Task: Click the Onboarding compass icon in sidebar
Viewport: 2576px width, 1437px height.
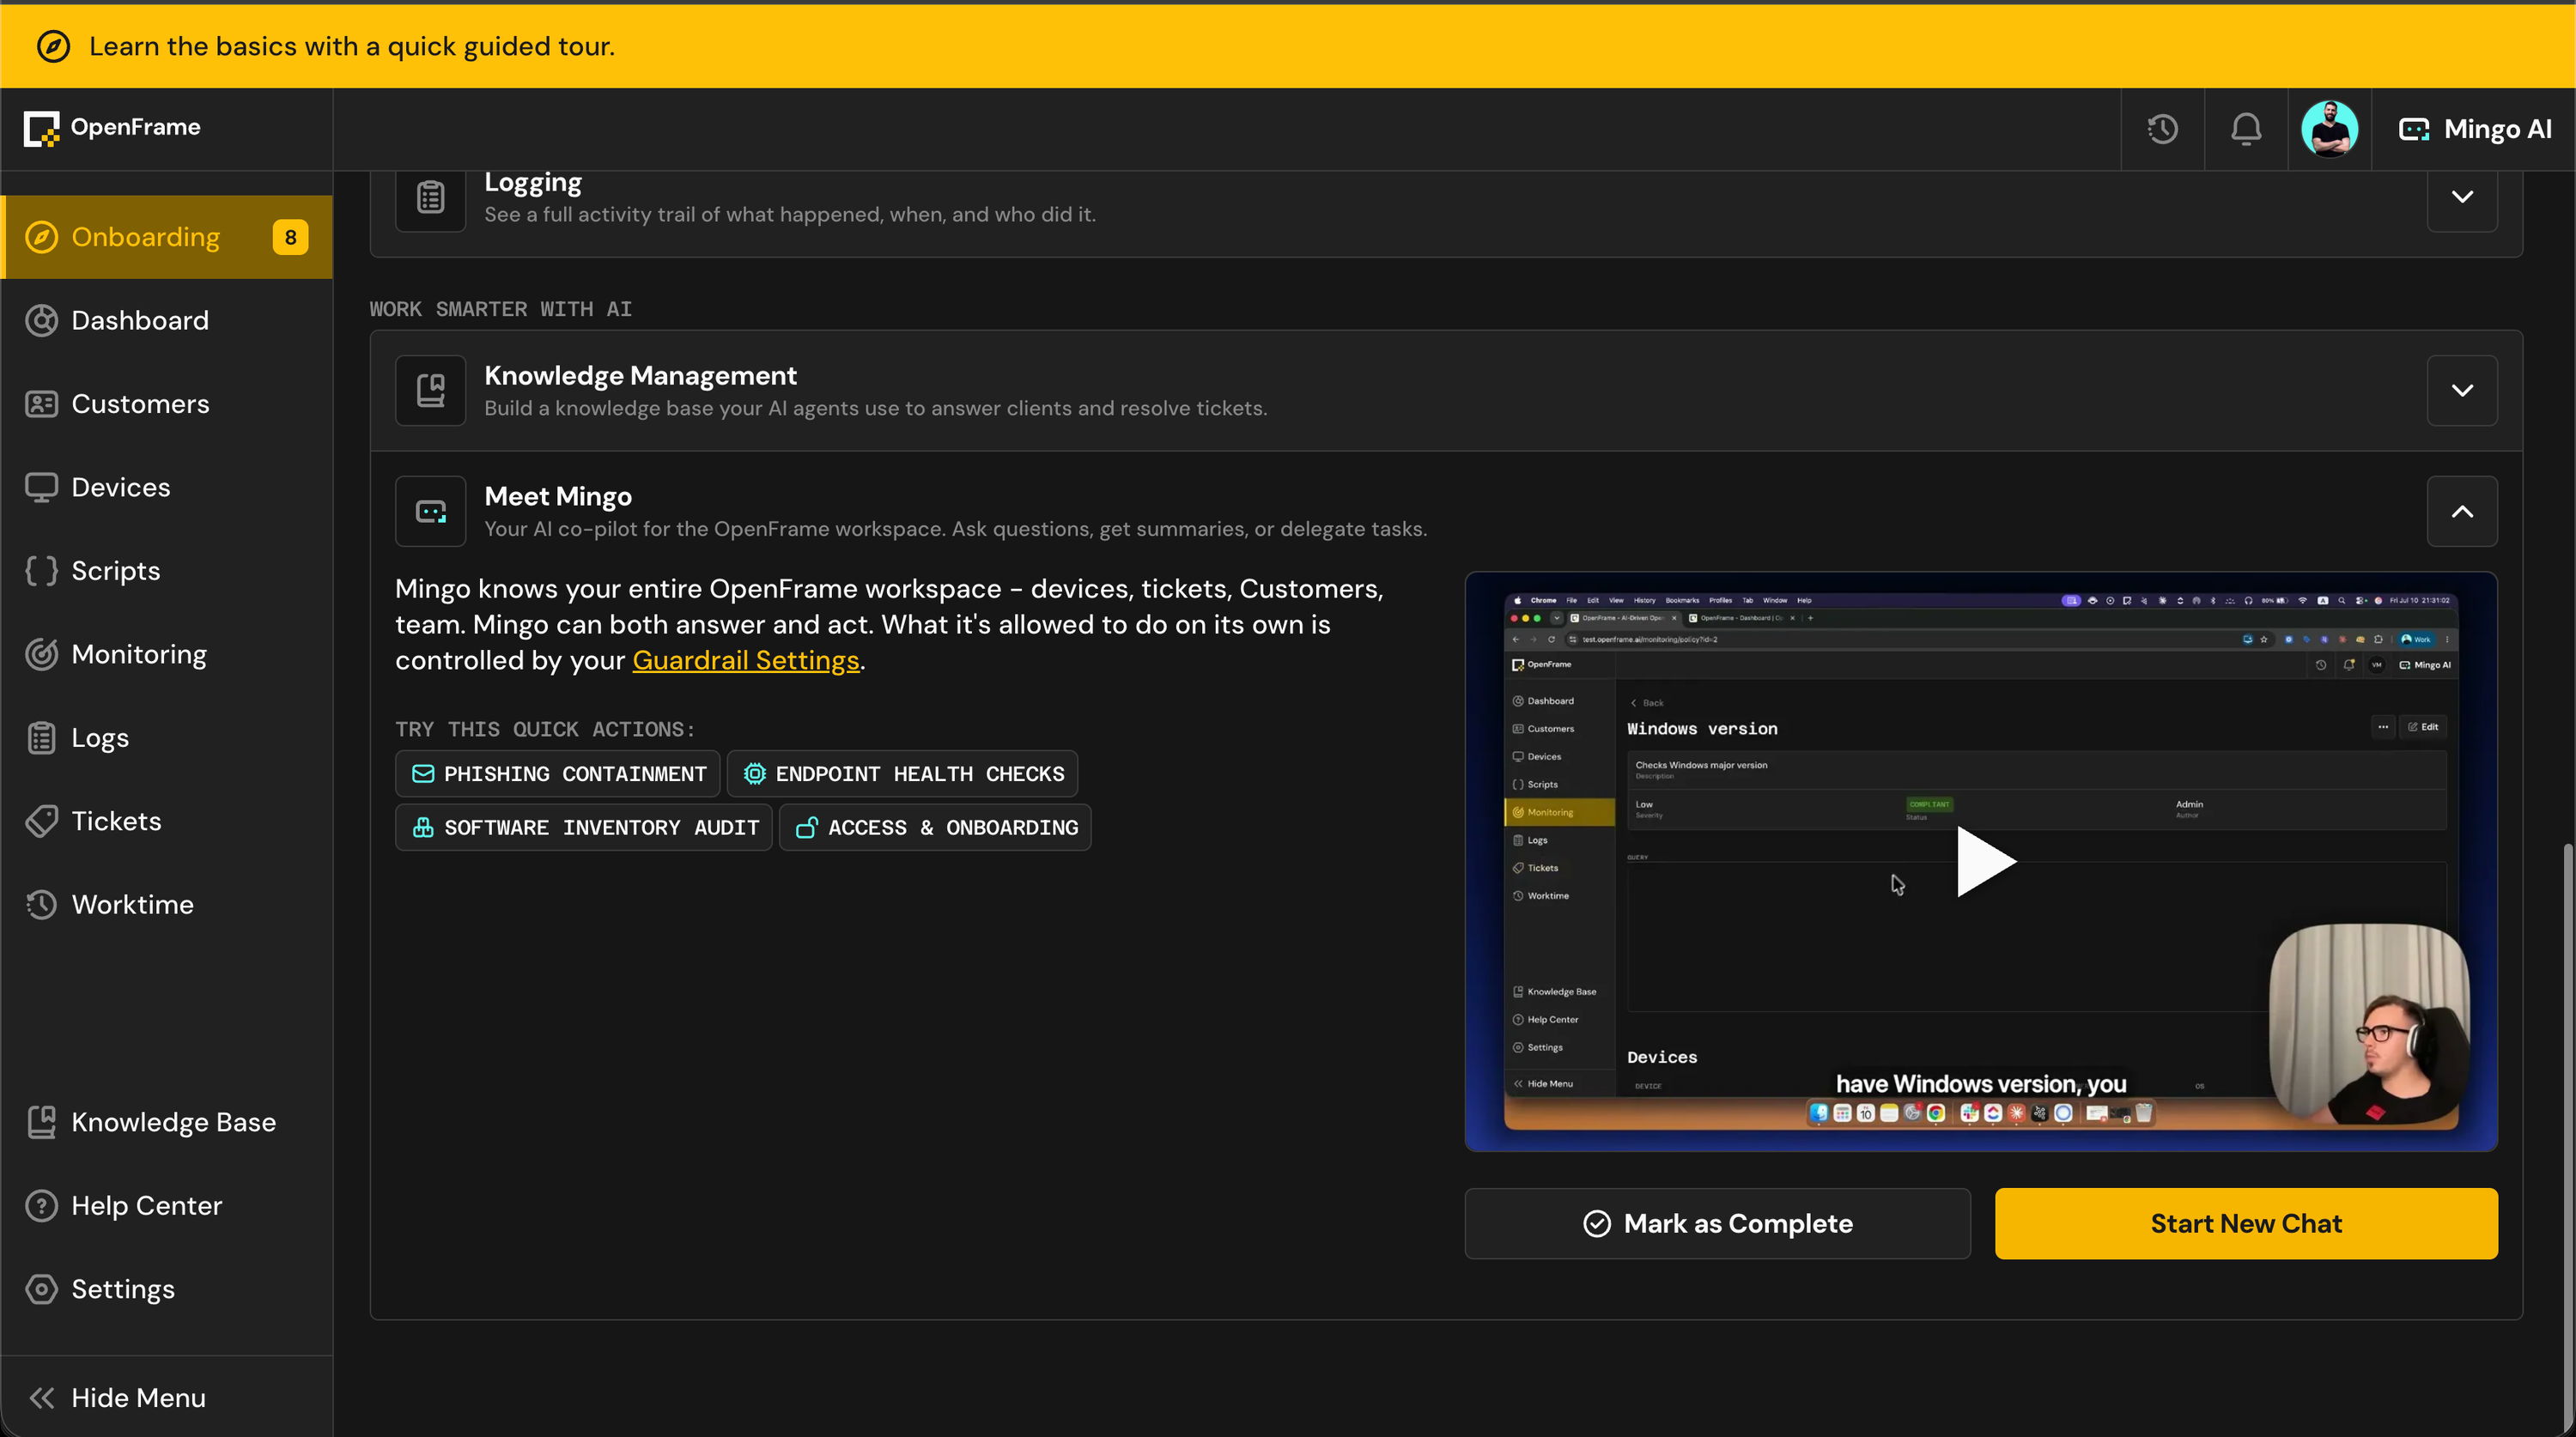Action: click(41, 237)
